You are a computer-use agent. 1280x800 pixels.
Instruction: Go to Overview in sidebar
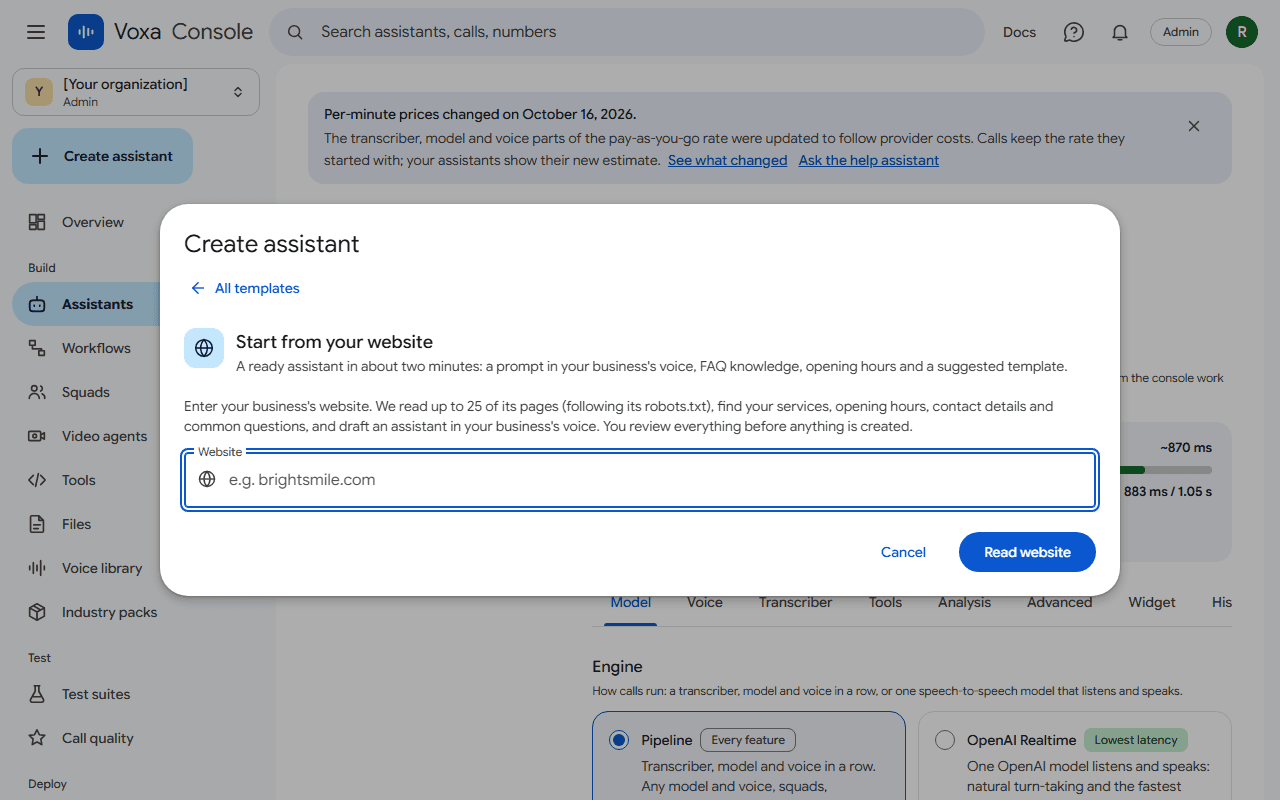(86, 222)
